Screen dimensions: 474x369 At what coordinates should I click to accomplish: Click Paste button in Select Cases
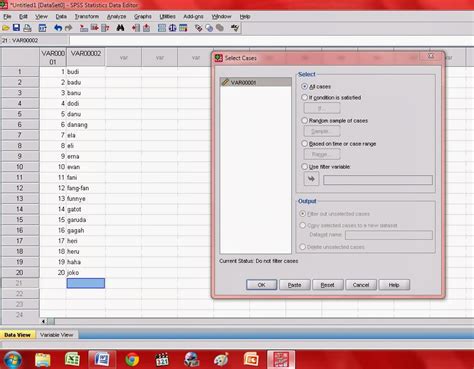click(x=295, y=285)
